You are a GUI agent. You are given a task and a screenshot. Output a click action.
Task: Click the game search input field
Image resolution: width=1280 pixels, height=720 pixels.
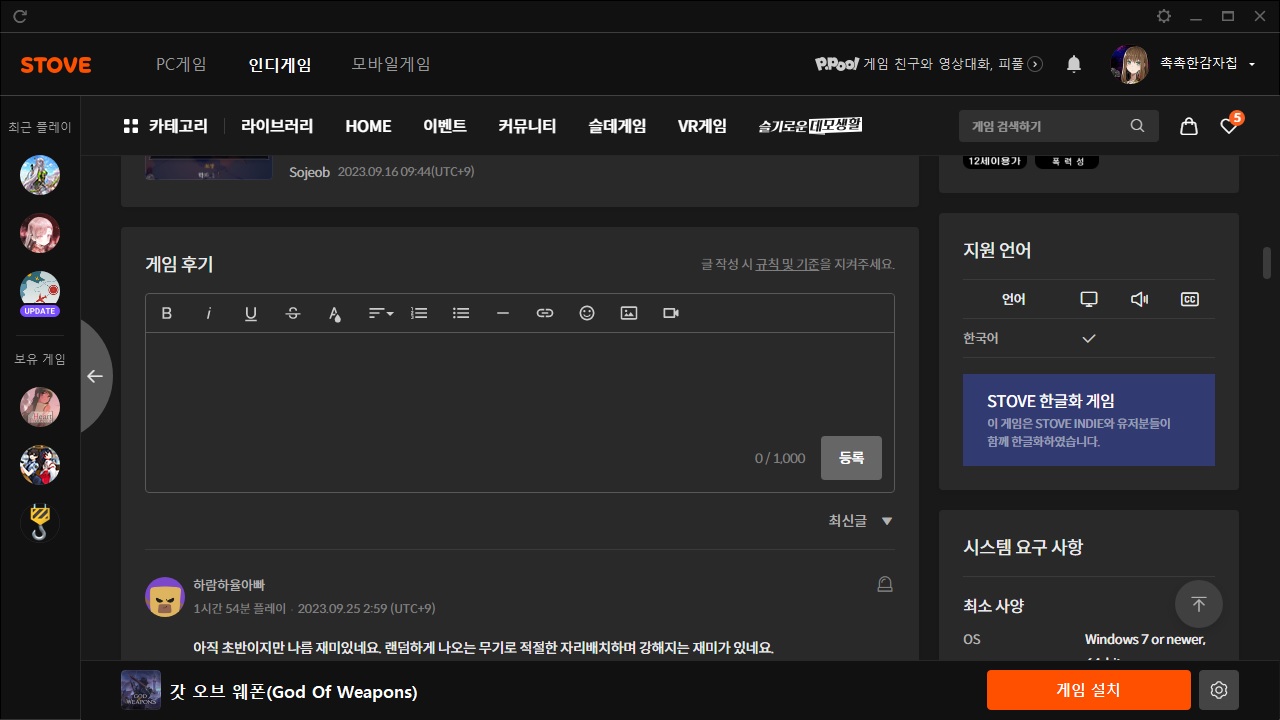pyautogui.click(x=1045, y=126)
